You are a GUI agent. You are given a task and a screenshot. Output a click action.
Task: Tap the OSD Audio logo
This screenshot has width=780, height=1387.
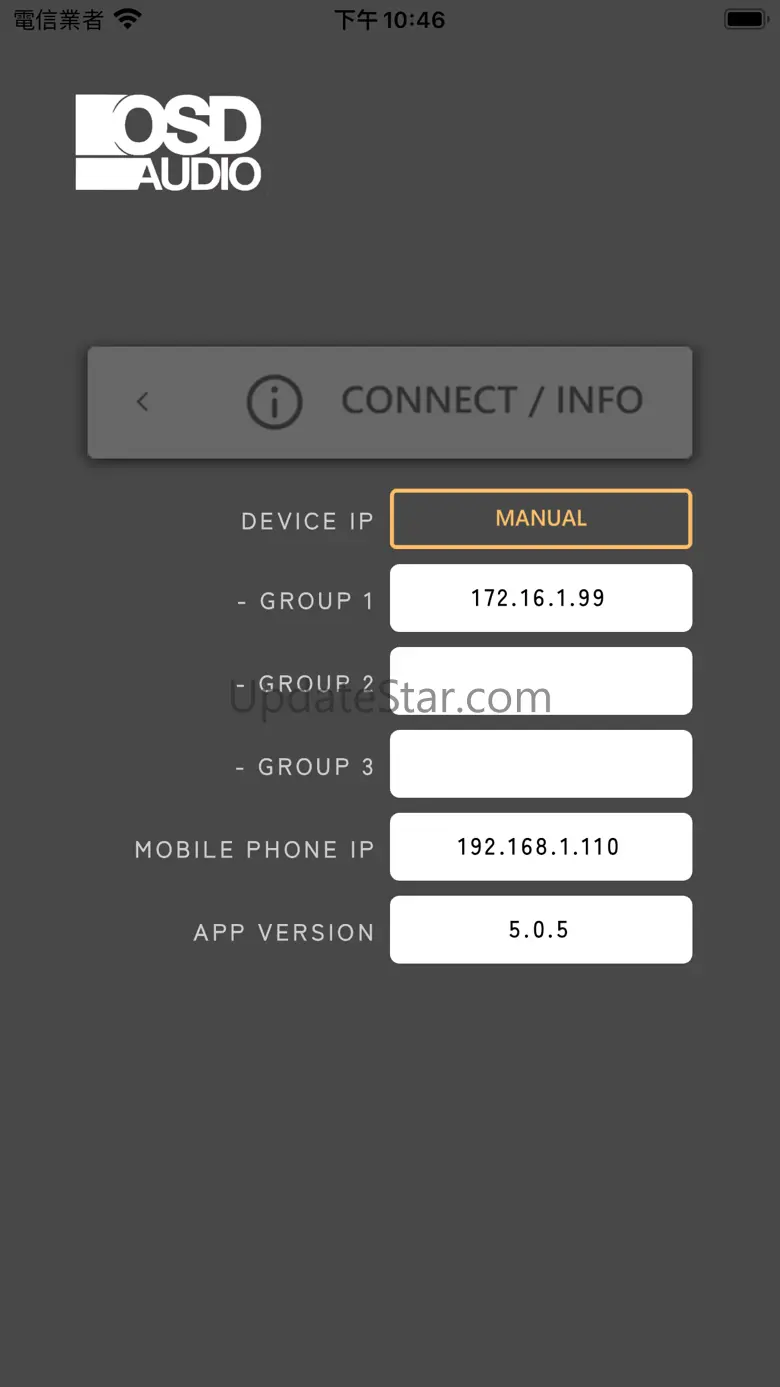click(169, 142)
